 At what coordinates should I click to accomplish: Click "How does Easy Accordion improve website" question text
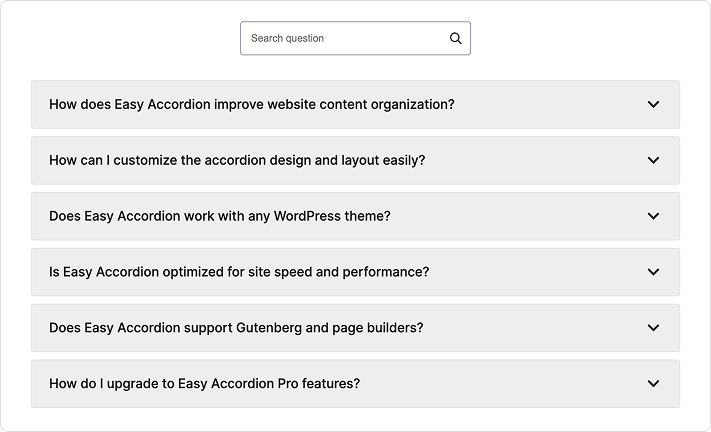[251, 104]
